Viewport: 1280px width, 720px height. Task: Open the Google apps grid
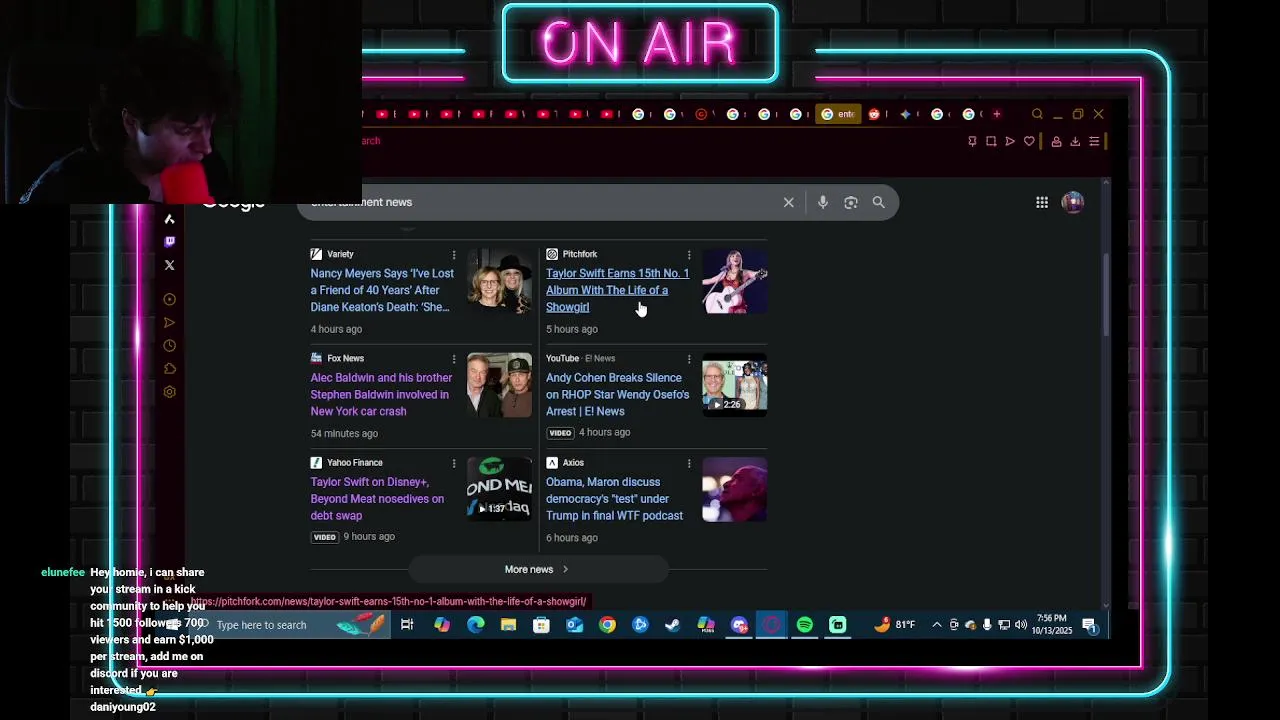click(x=1042, y=202)
